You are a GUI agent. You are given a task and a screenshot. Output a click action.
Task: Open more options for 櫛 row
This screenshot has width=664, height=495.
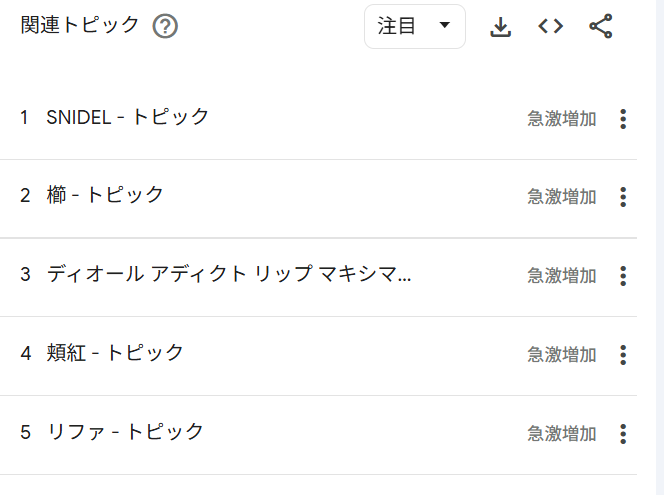[x=623, y=197]
